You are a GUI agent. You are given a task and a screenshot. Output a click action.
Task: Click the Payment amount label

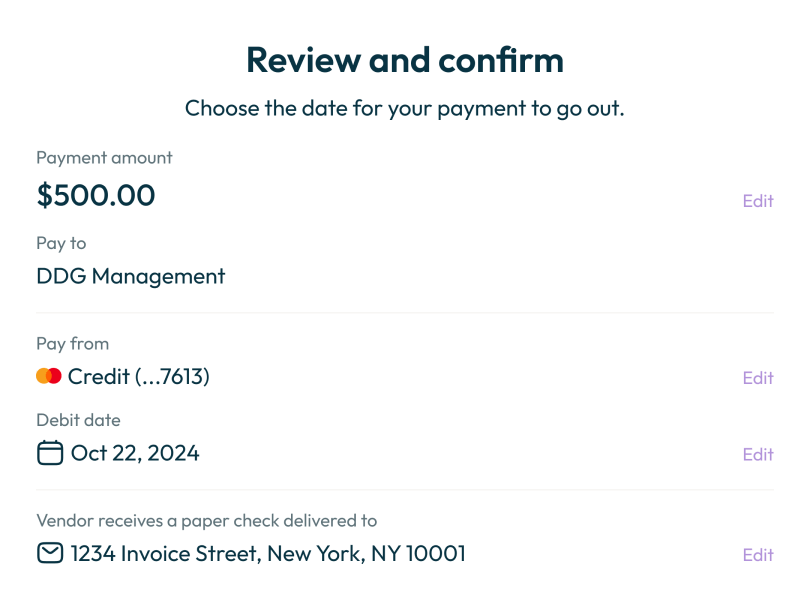pos(104,158)
